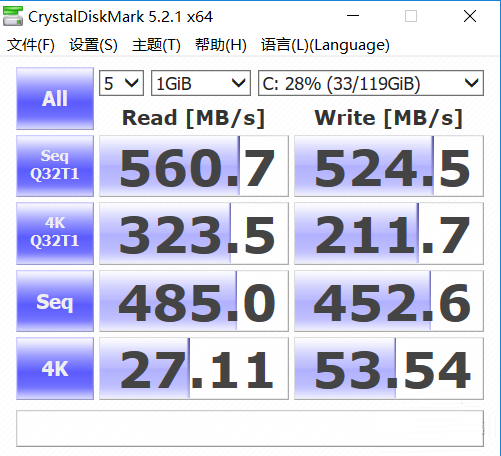Image resolution: width=501 pixels, height=456 pixels.
Task: Open the 设置(S) menu
Action: (93, 45)
